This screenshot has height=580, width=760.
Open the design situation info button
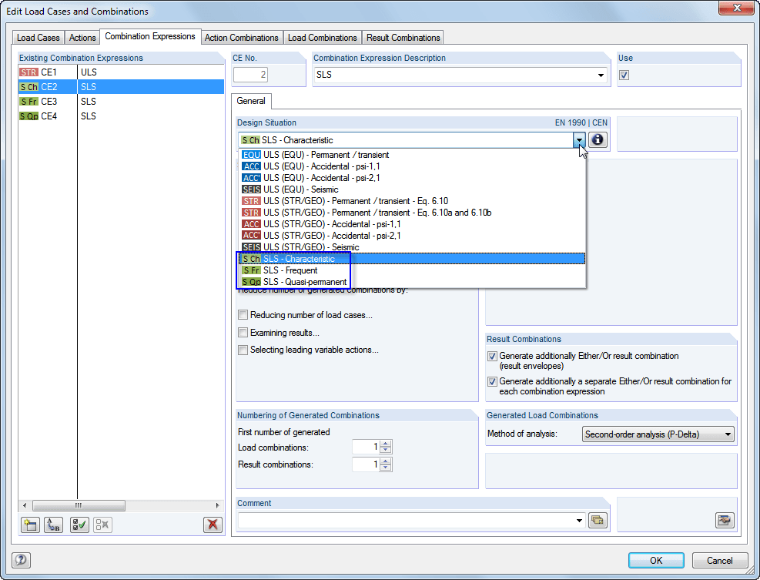coord(598,140)
